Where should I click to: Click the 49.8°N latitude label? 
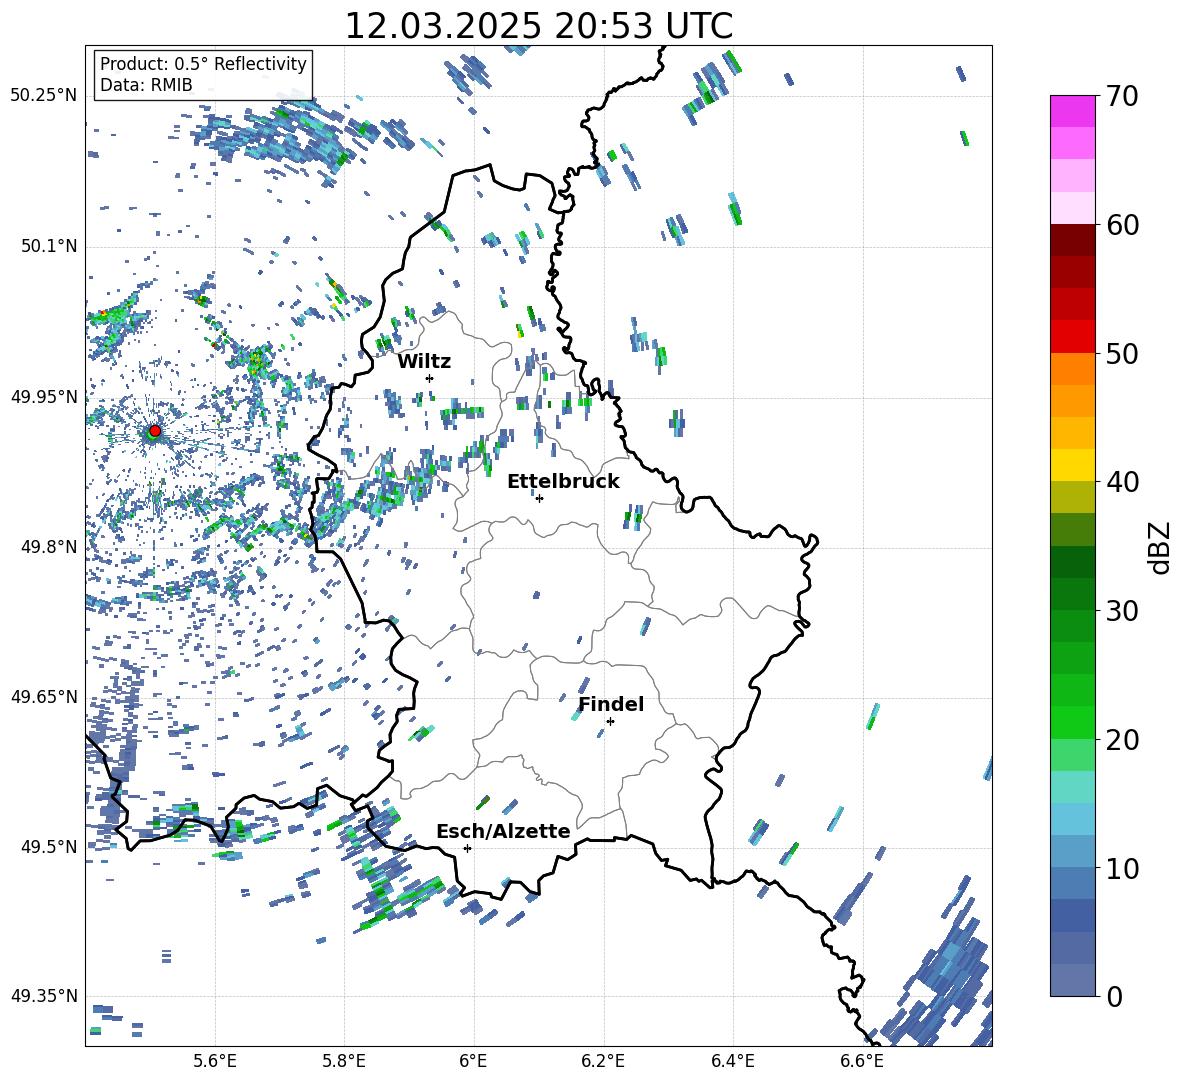(x=48, y=547)
